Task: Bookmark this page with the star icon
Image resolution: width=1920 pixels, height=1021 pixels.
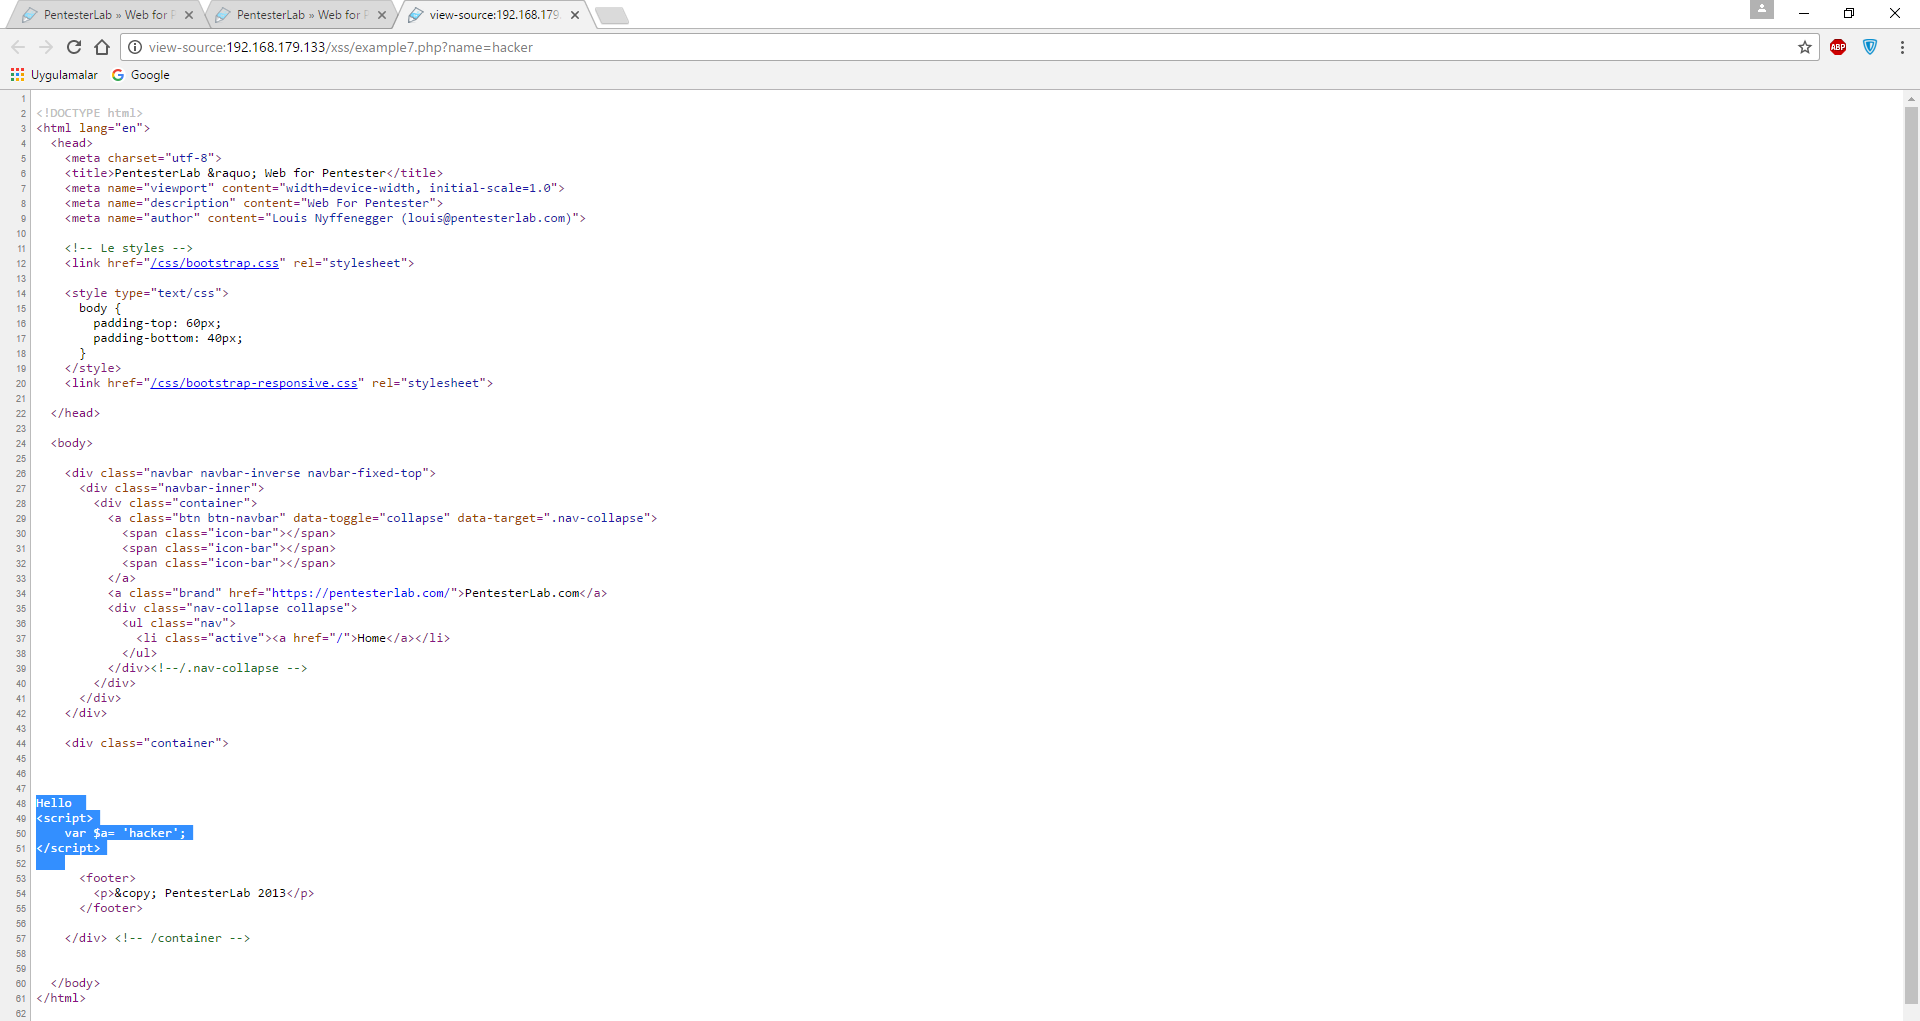Action: point(1805,47)
